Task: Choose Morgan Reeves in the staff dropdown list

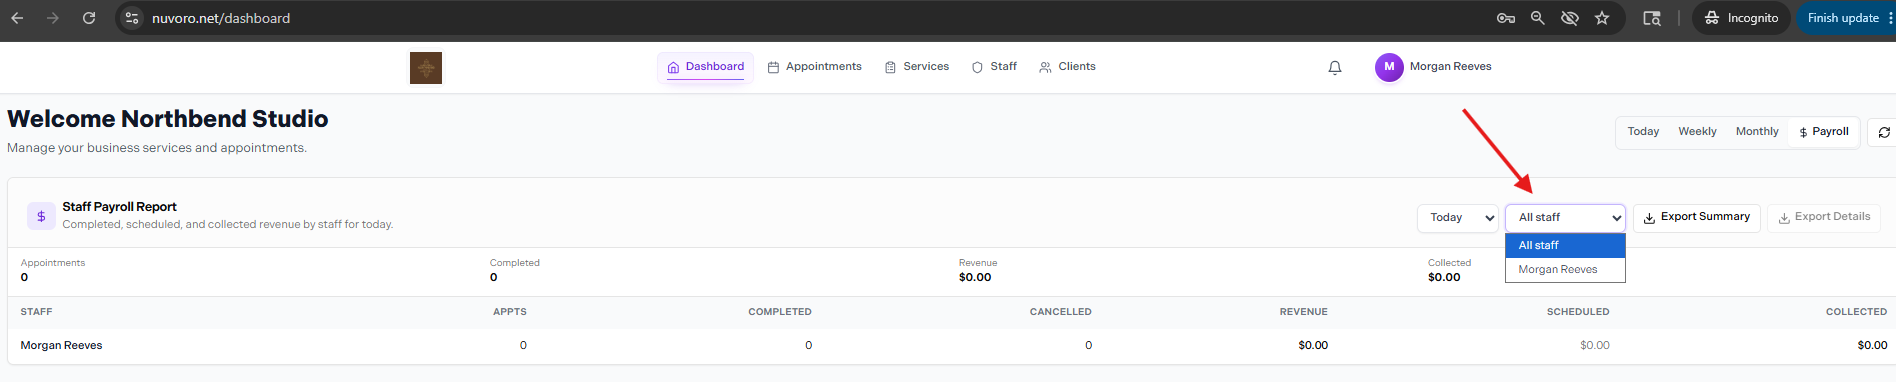Action: (1565, 270)
